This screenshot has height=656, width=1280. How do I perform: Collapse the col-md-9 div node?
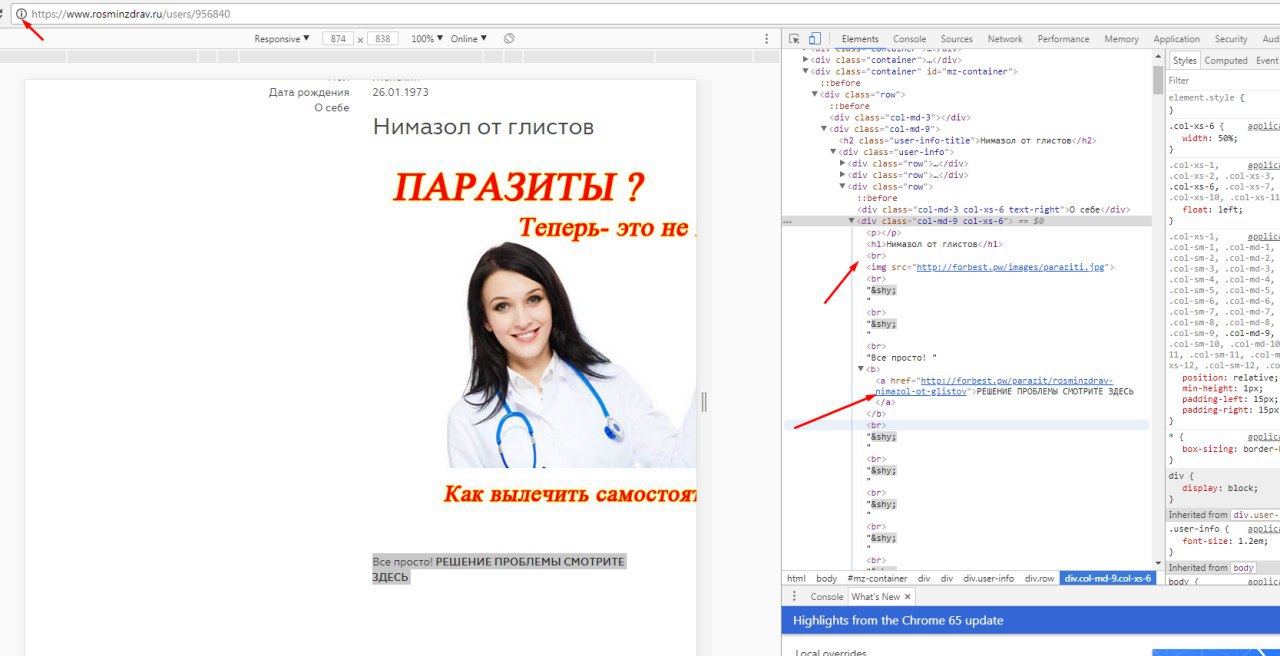coord(824,129)
